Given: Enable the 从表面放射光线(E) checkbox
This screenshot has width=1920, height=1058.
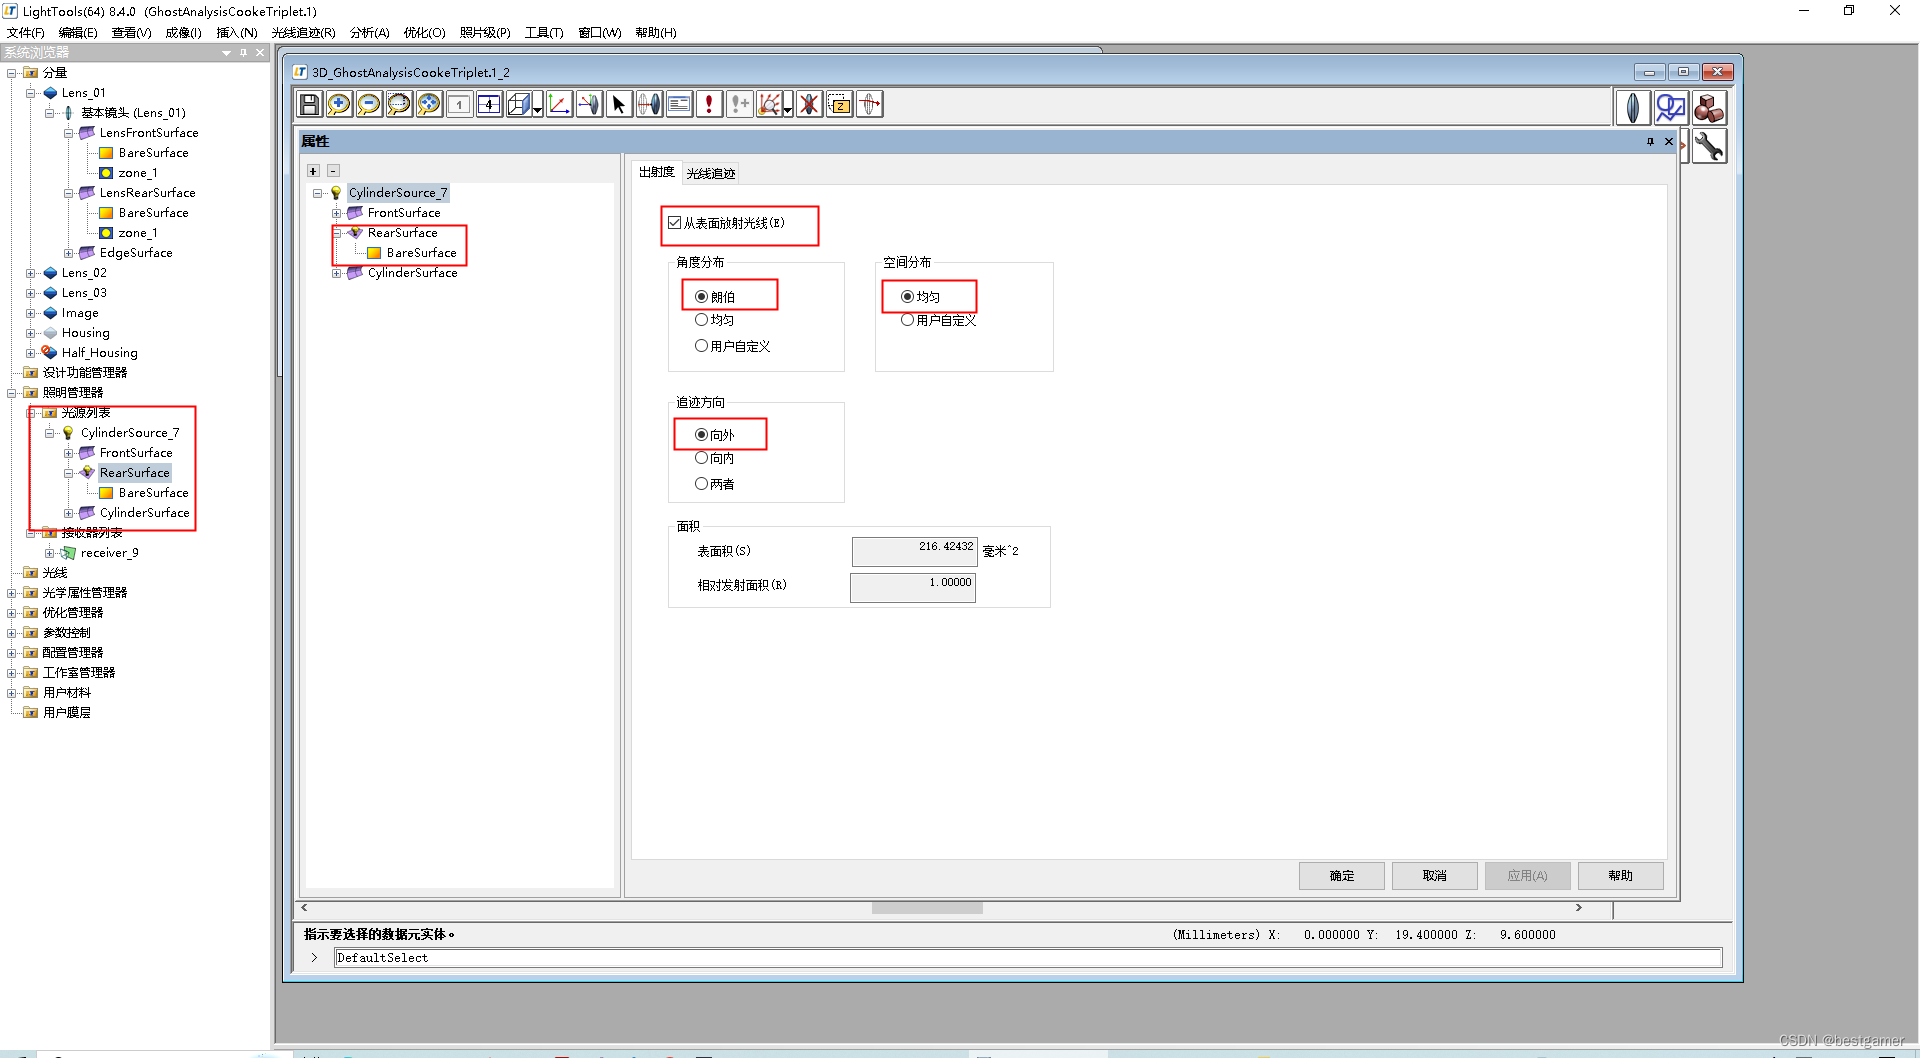Looking at the screenshot, I should pos(674,223).
